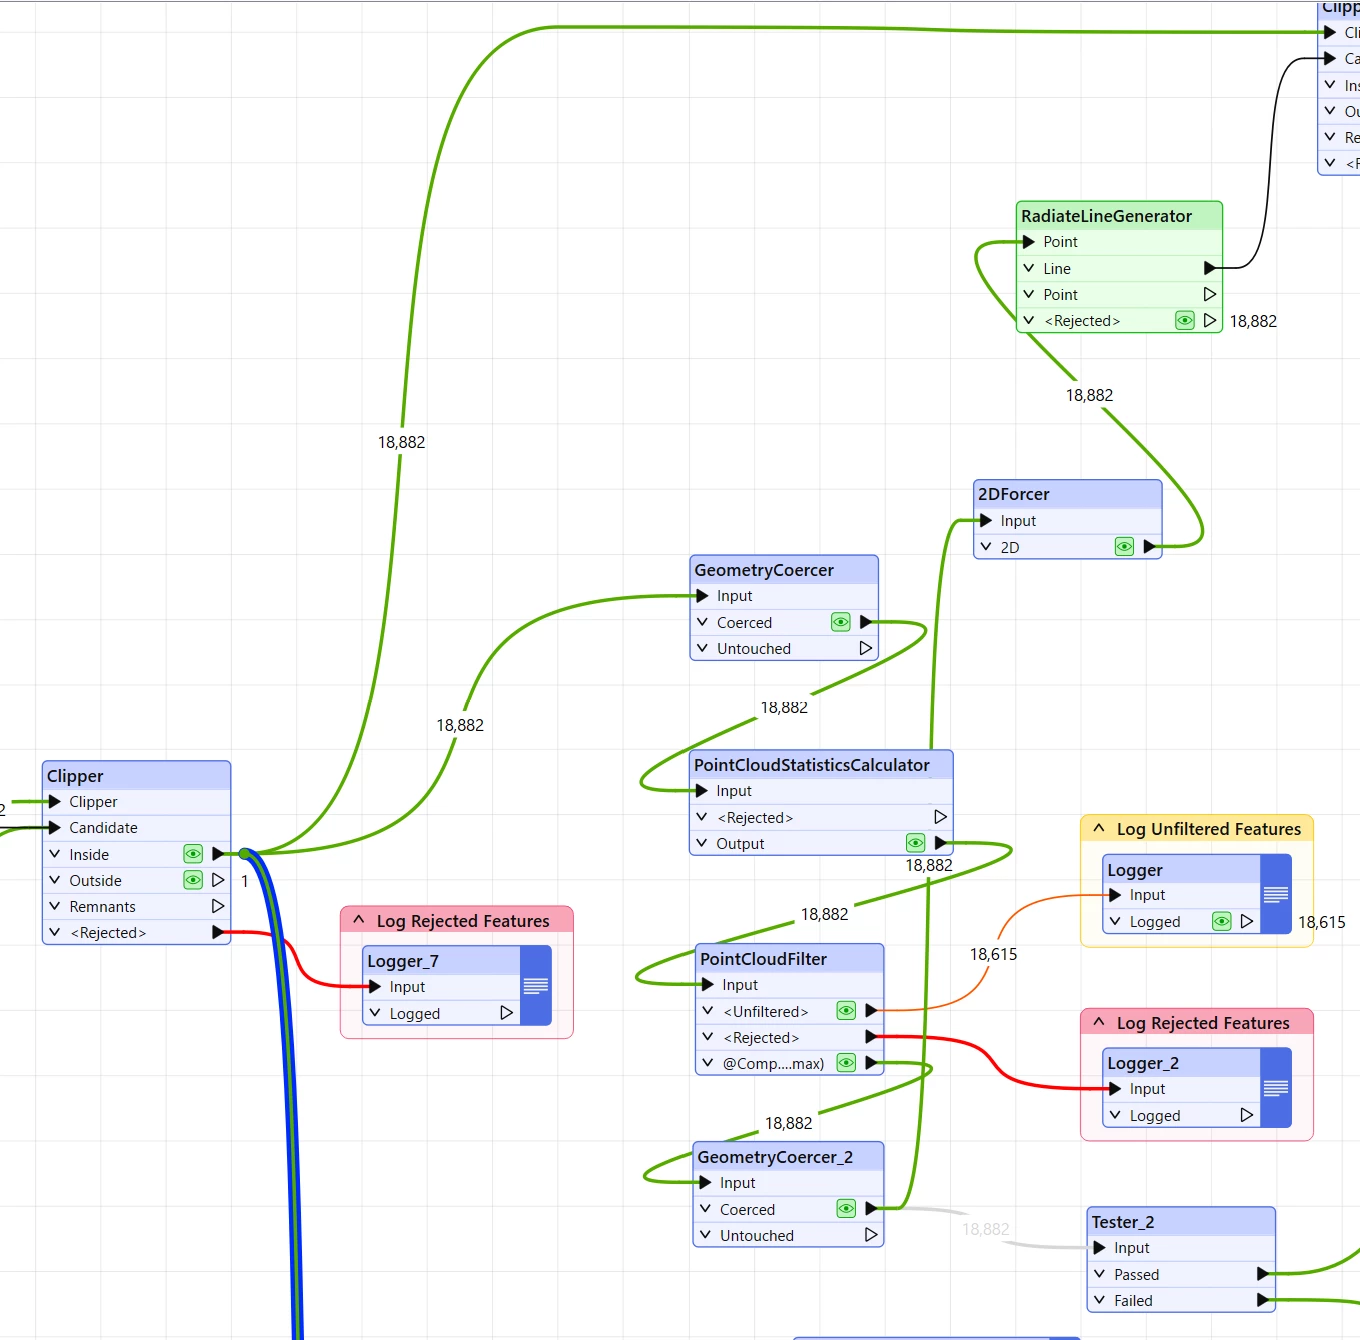The height and width of the screenshot is (1340, 1360).
Task: Click GeometryCoercer Untouched output arrow
Action: (x=866, y=648)
